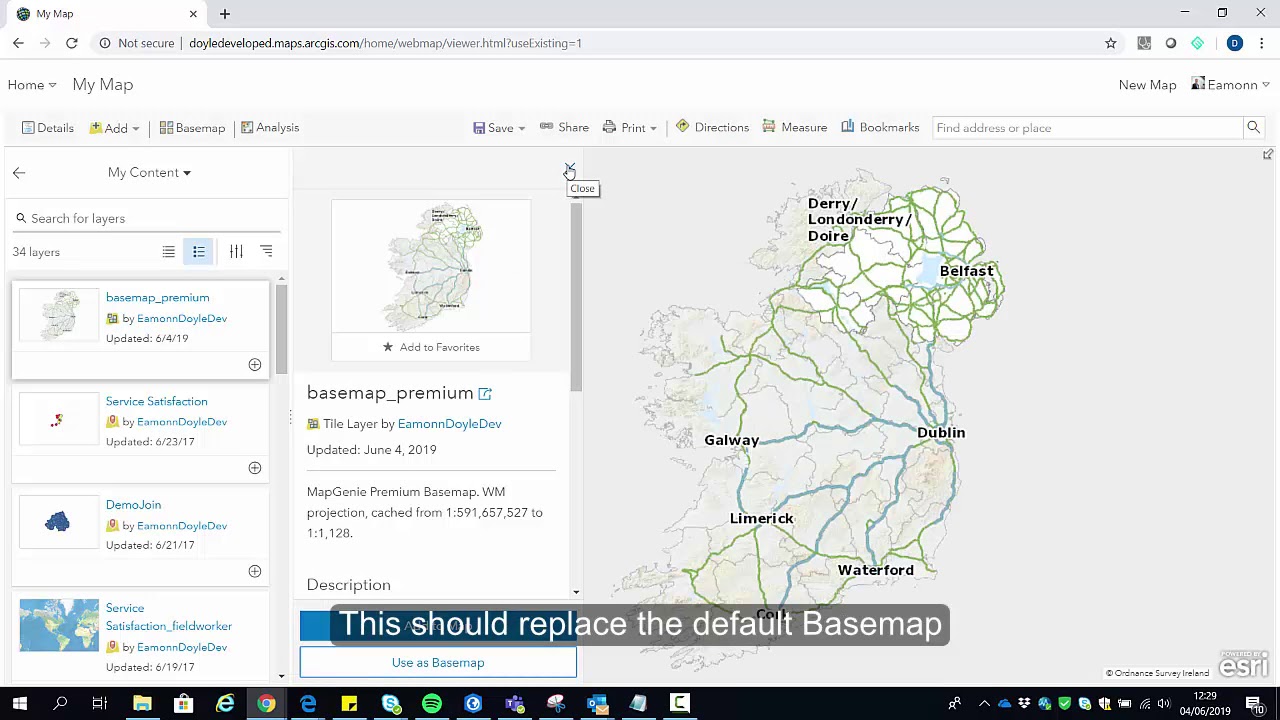
Task: Click the Chrome profile avatar icon
Action: click(1235, 43)
